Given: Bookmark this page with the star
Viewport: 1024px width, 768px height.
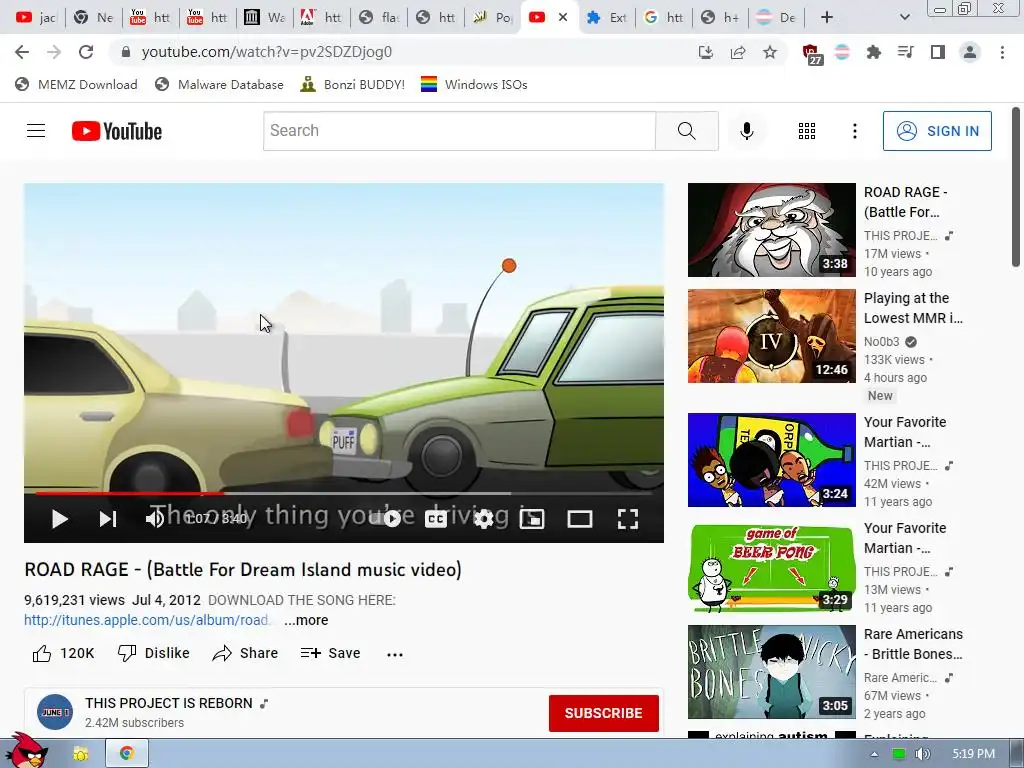Looking at the screenshot, I should point(770,52).
